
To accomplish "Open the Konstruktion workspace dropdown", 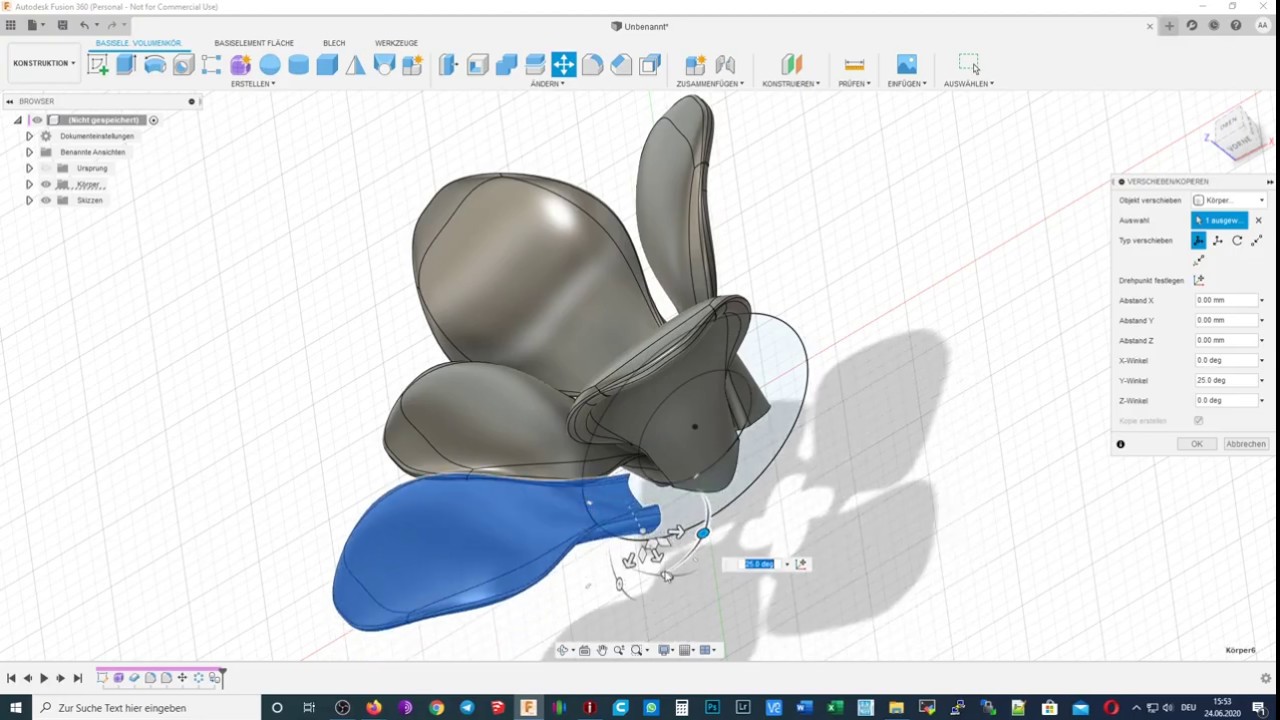I will [44, 63].
